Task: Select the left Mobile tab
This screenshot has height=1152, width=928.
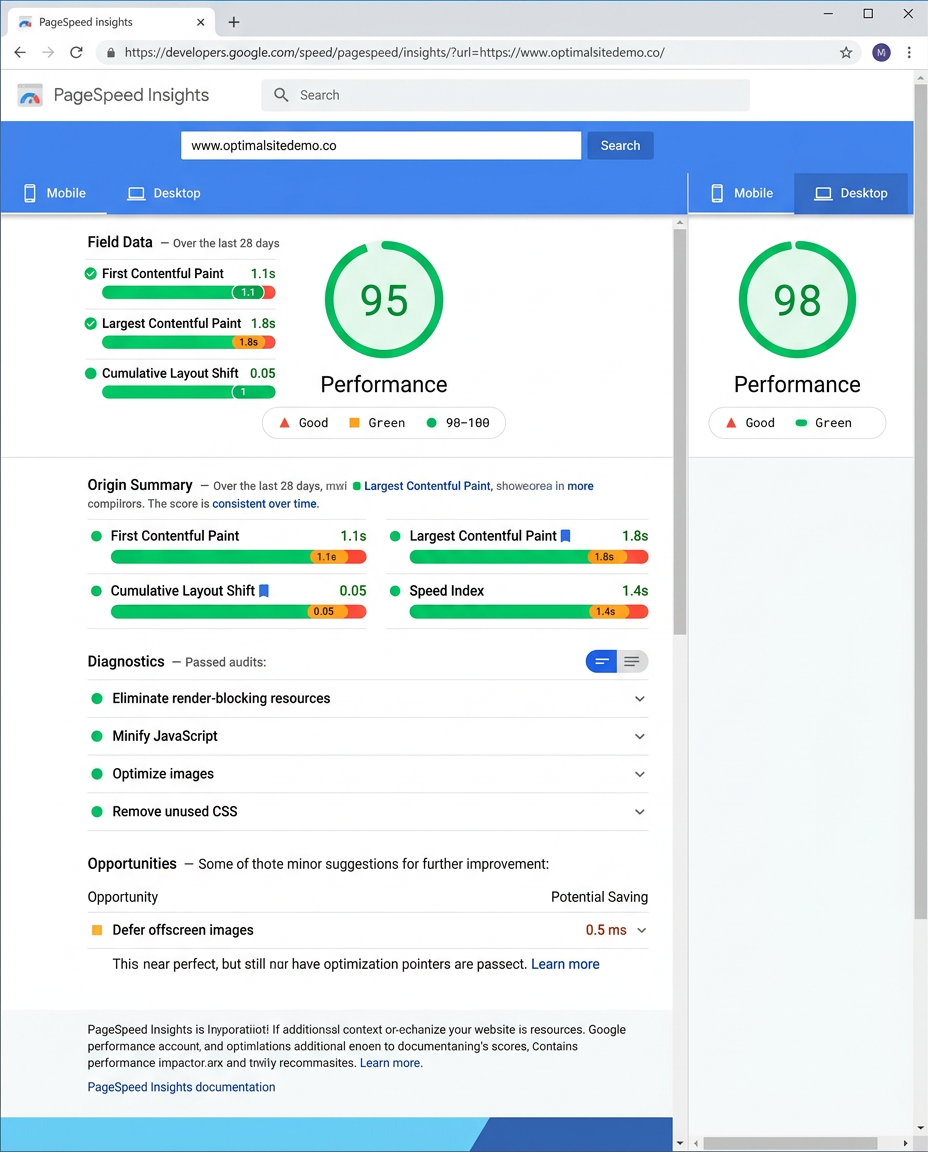Action: click(54, 193)
